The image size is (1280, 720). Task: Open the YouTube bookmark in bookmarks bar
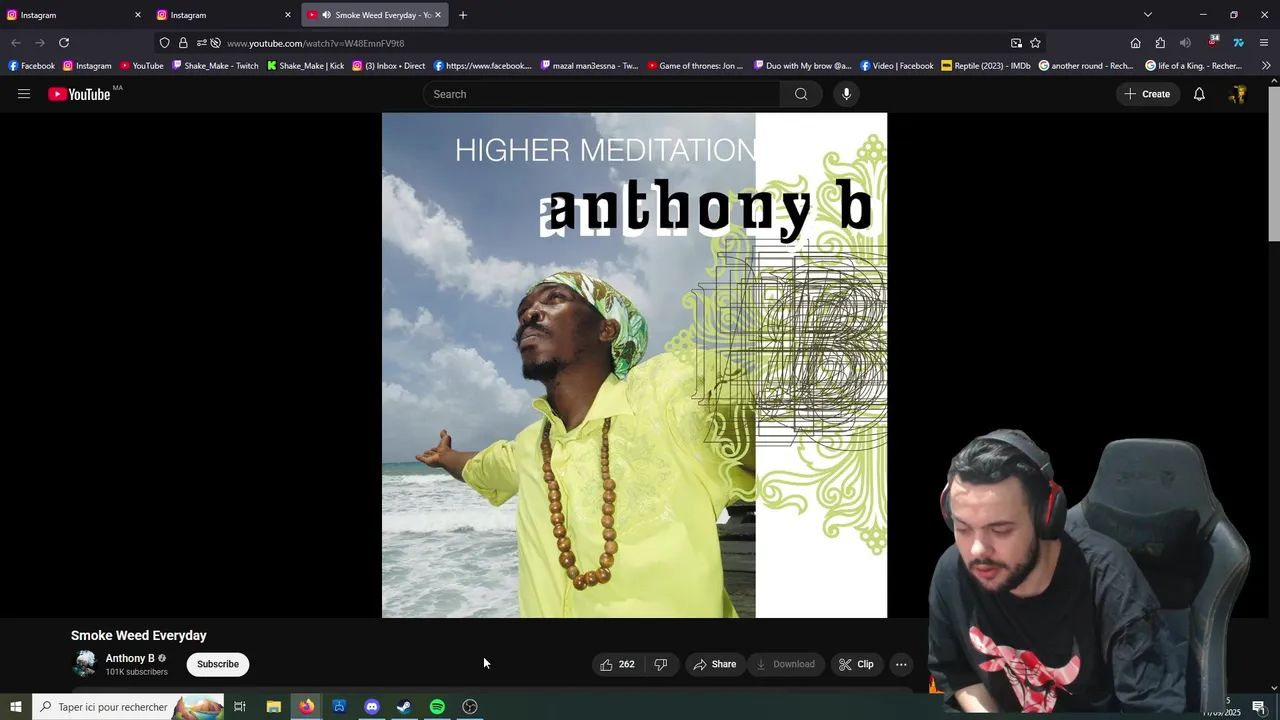(141, 66)
